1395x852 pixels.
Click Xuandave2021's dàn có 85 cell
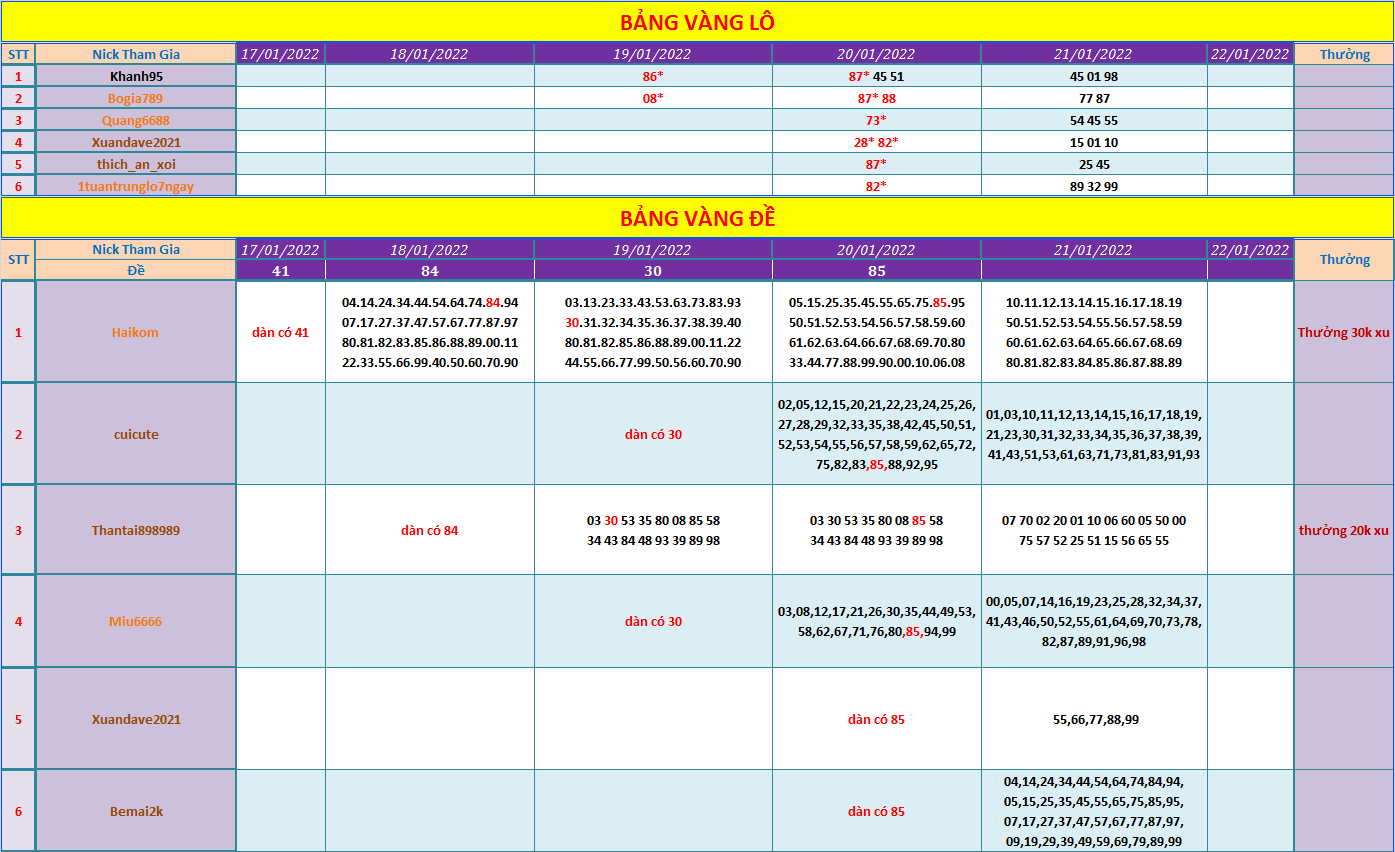tap(876, 719)
